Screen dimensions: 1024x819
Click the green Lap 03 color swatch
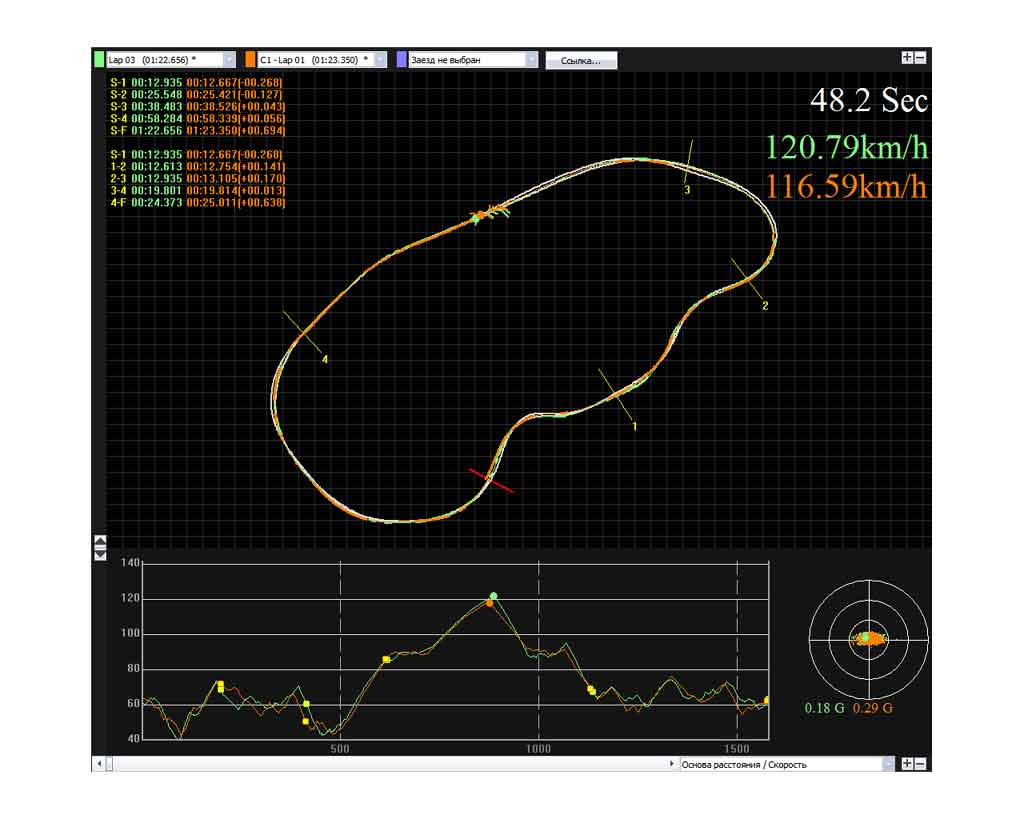[98, 60]
